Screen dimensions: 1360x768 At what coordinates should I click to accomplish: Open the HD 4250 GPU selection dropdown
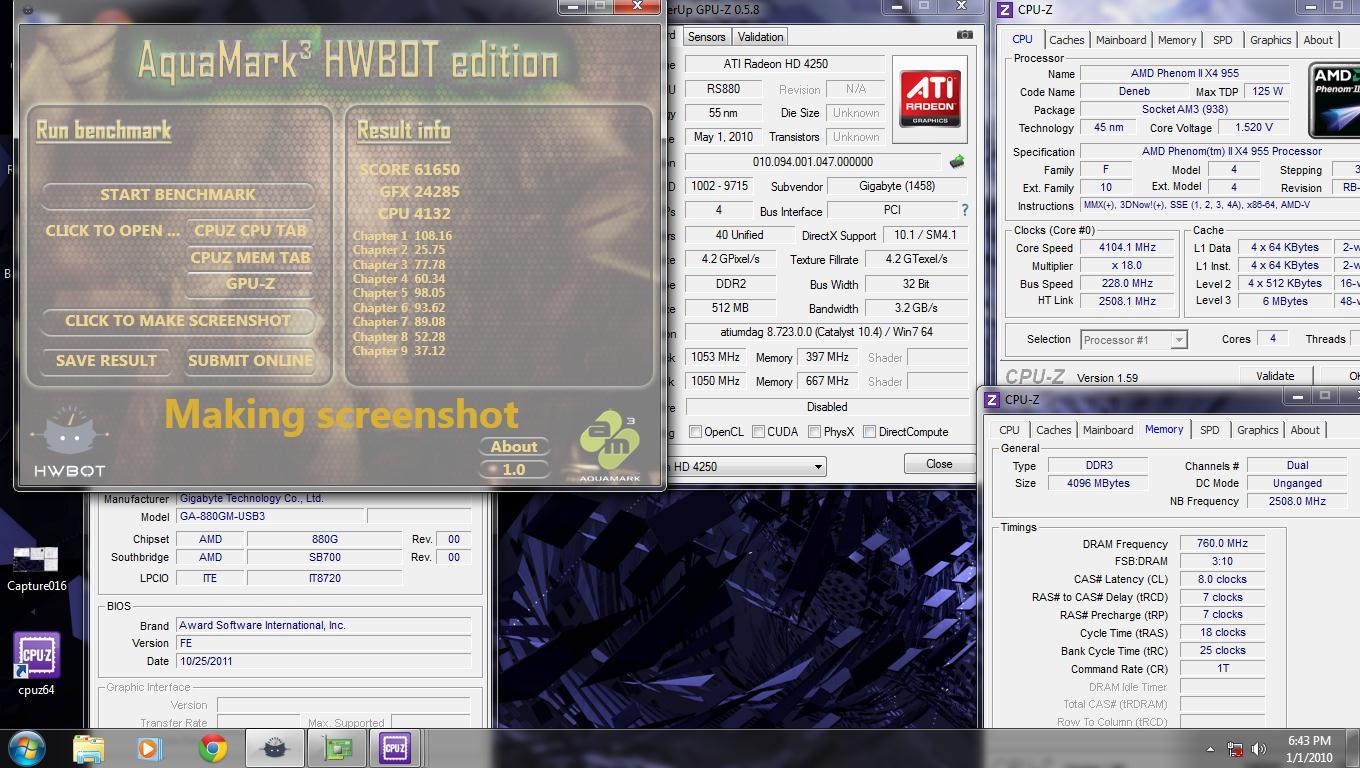point(818,467)
